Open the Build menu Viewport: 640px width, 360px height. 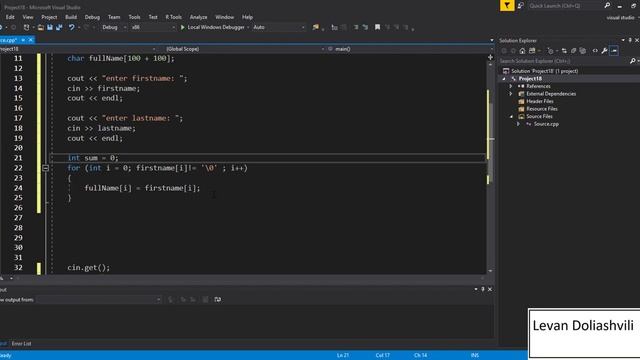pyautogui.click(x=71, y=17)
